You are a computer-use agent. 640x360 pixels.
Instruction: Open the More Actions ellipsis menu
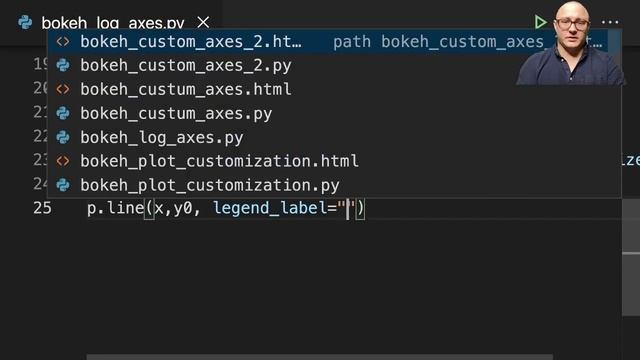click(610, 22)
